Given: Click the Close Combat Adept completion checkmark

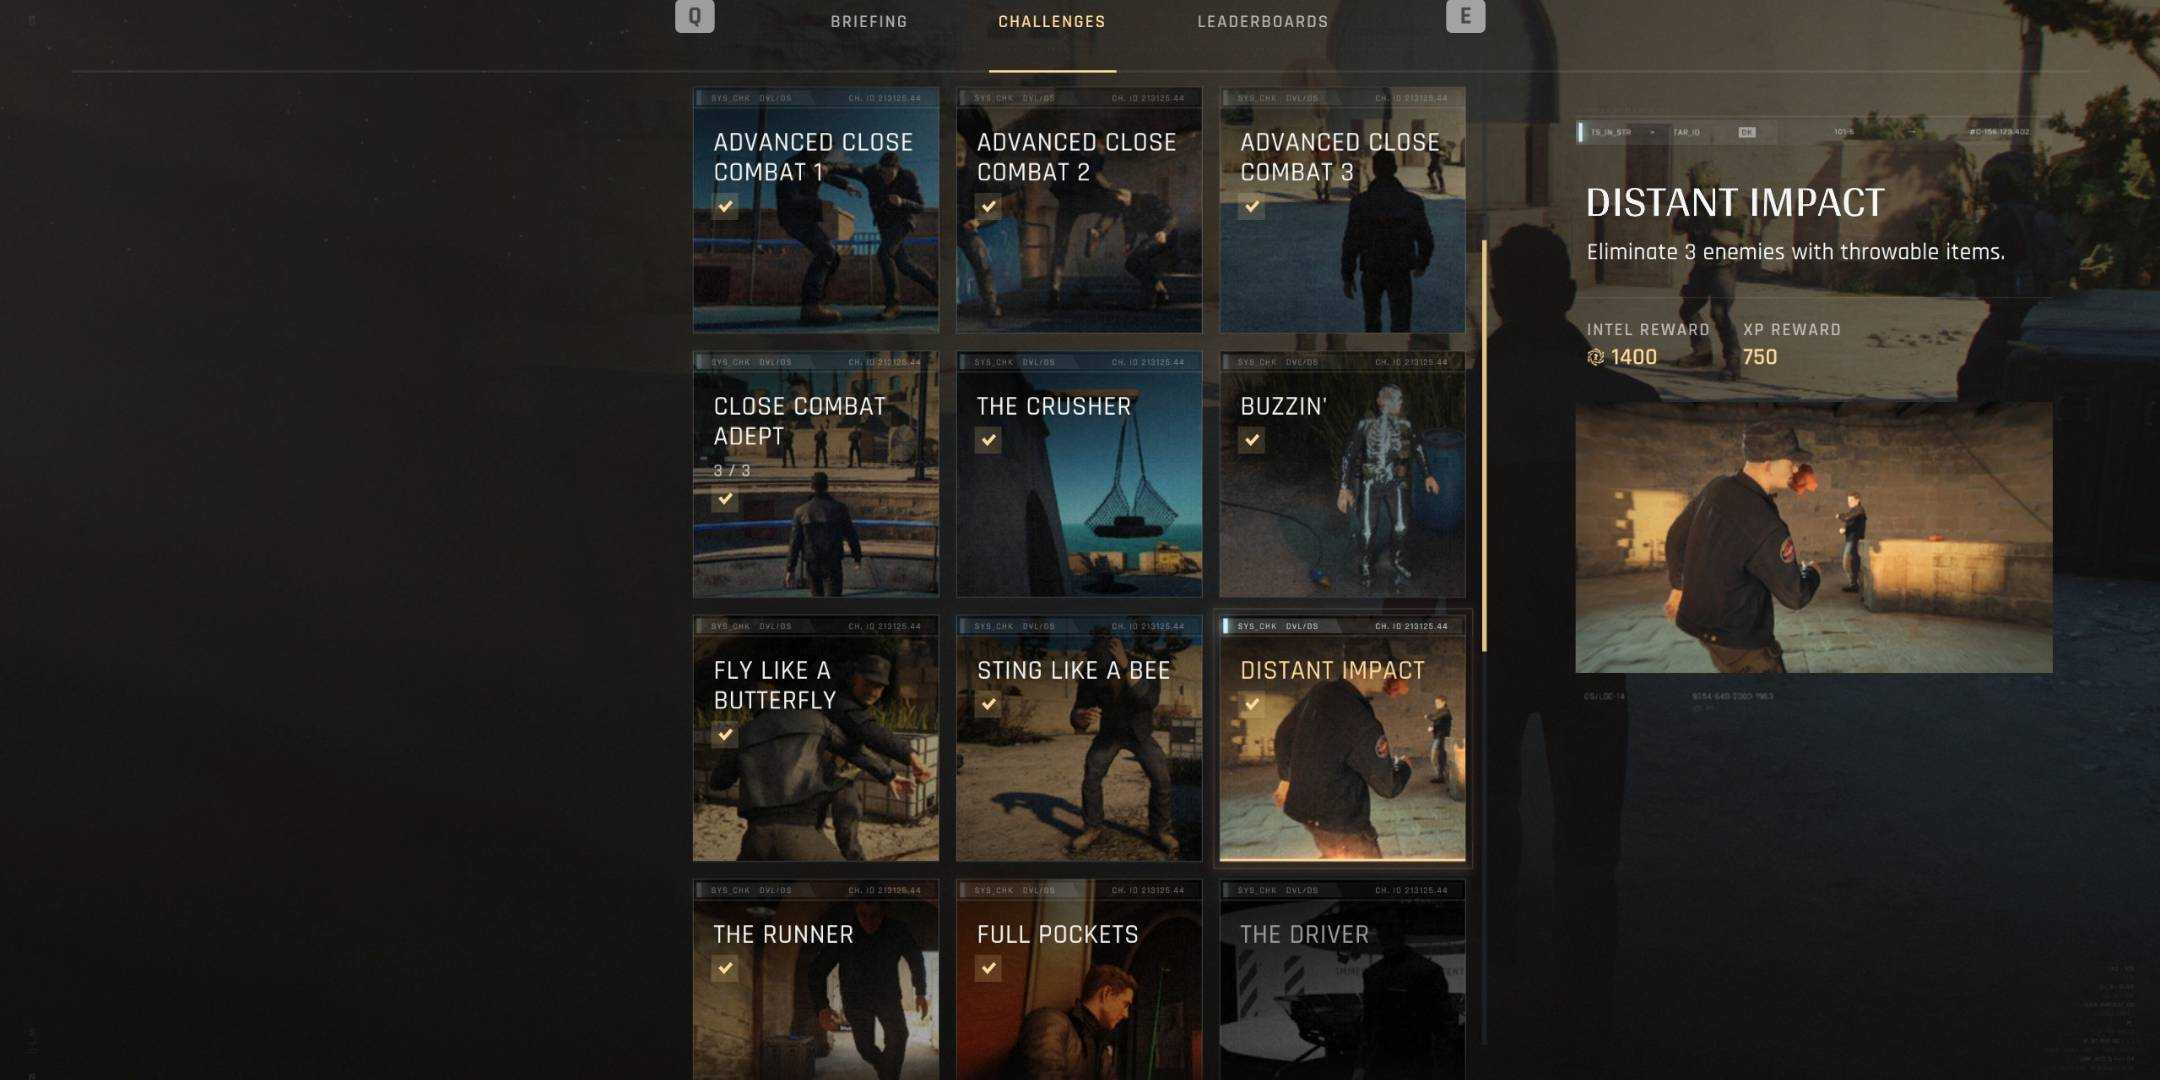Looking at the screenshot, I should (x=725, y=498).
